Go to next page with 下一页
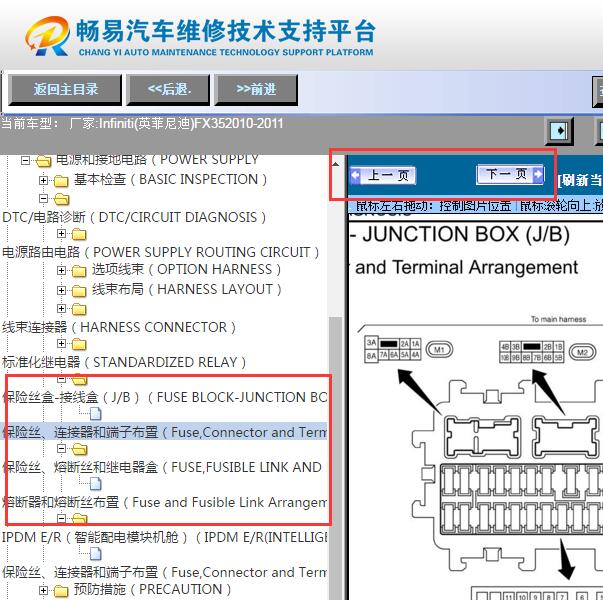 click(510, 175)
